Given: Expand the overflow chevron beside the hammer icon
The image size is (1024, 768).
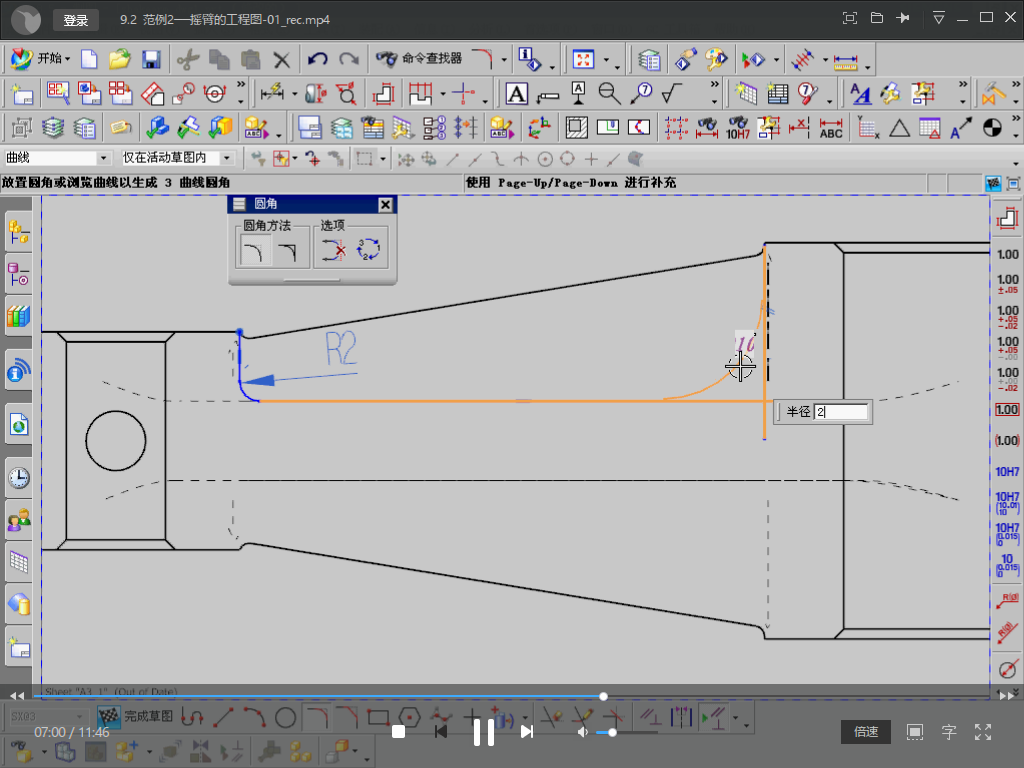Looking at the screenshot, I should click(1016, 86).
